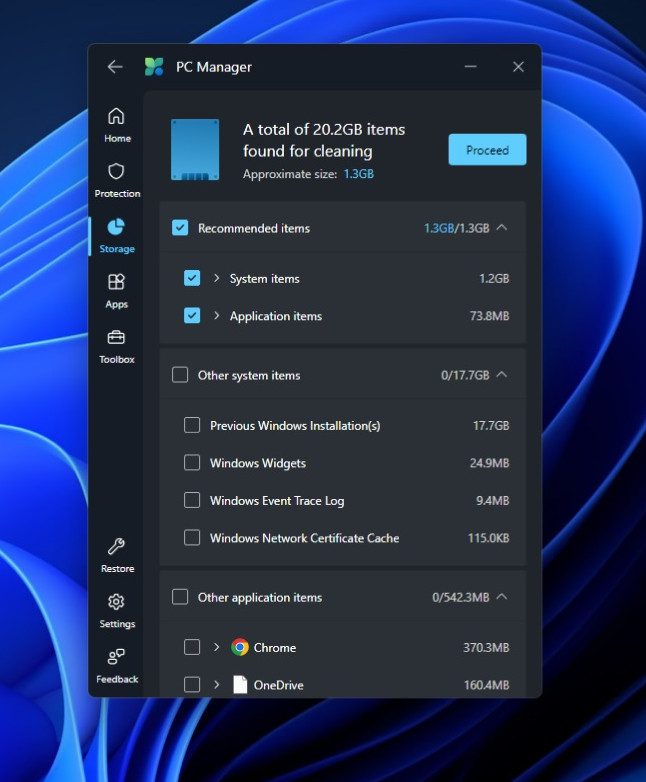Viewport: 646px width, 782px height.
Task: Switch to the Home tab label
Action: point(117,138)
